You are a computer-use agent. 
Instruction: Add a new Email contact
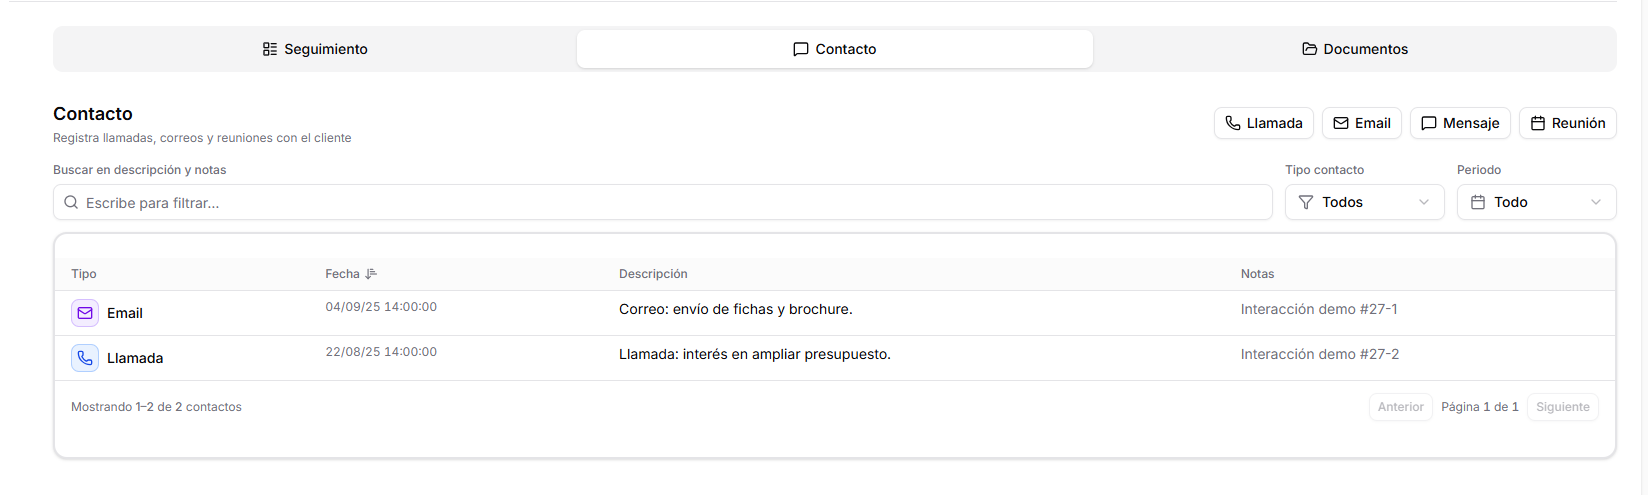[1362, 123]
